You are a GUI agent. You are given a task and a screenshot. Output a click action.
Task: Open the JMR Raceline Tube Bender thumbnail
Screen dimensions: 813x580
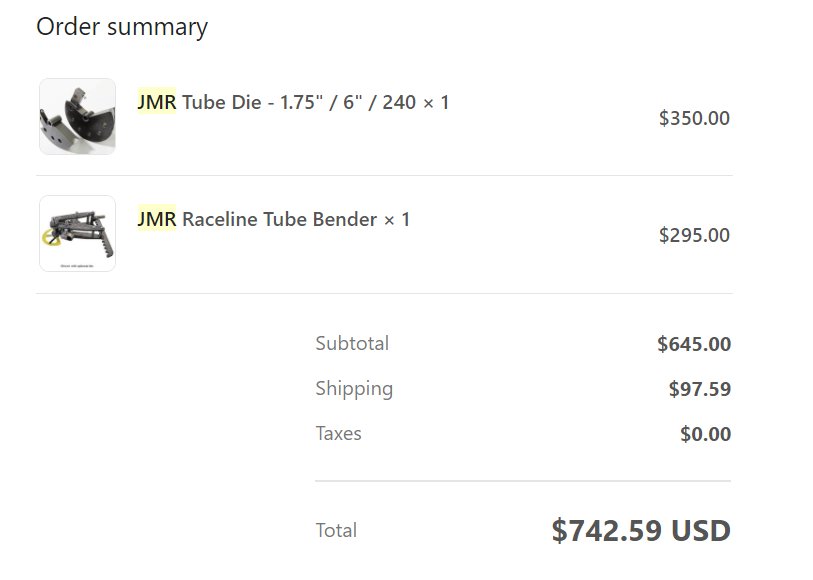coord(77,233)
